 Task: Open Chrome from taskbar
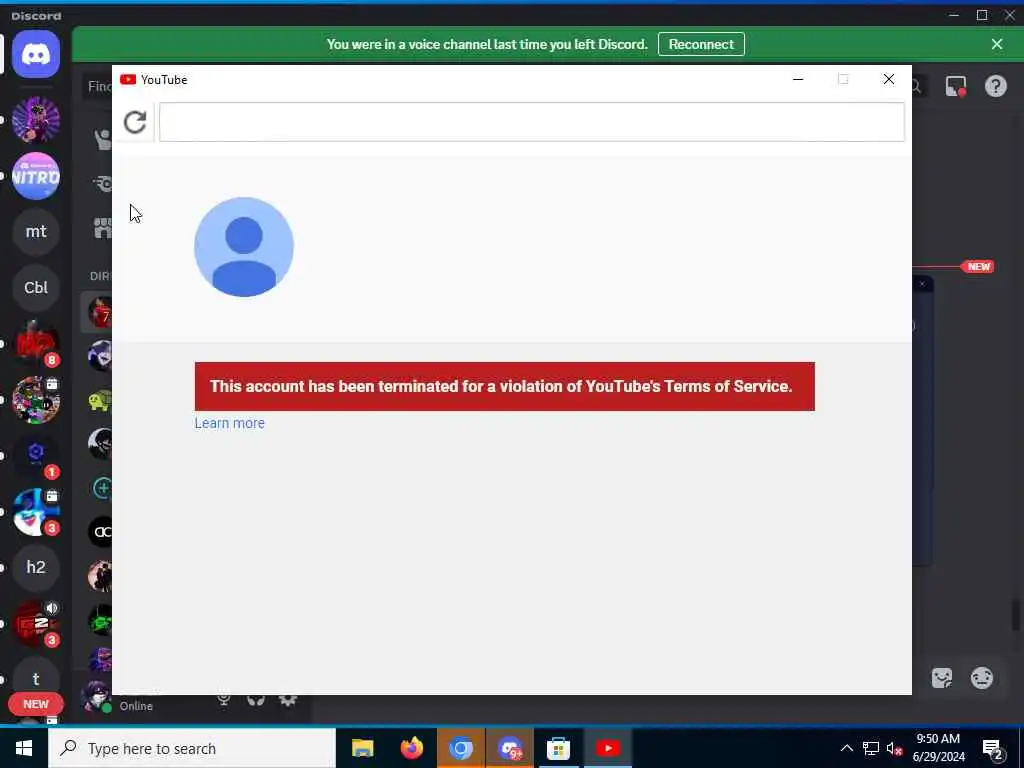point(460,748)
